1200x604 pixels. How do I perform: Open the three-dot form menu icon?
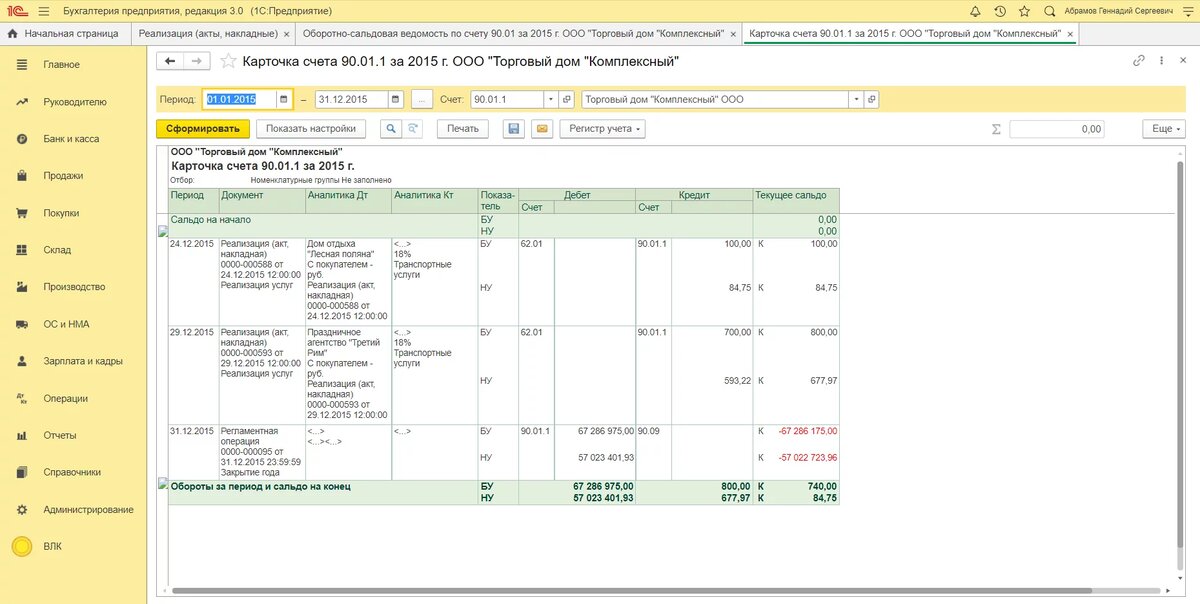pyautogui.click(x=1162, y=61)
